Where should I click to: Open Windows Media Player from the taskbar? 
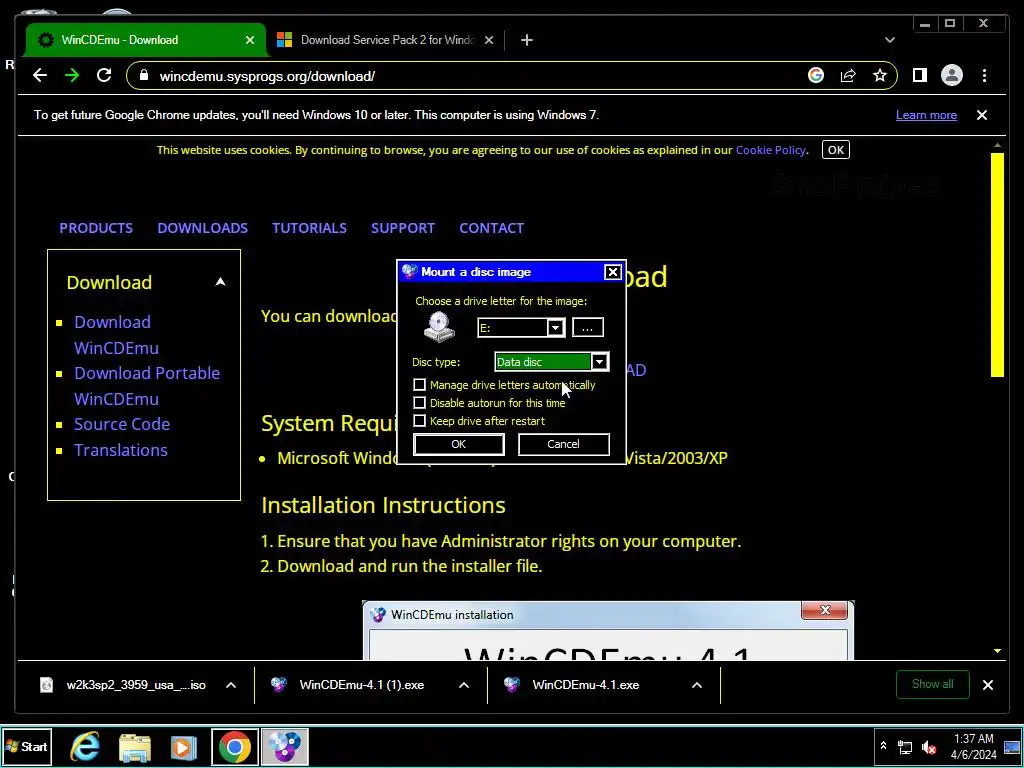point(184,746)
